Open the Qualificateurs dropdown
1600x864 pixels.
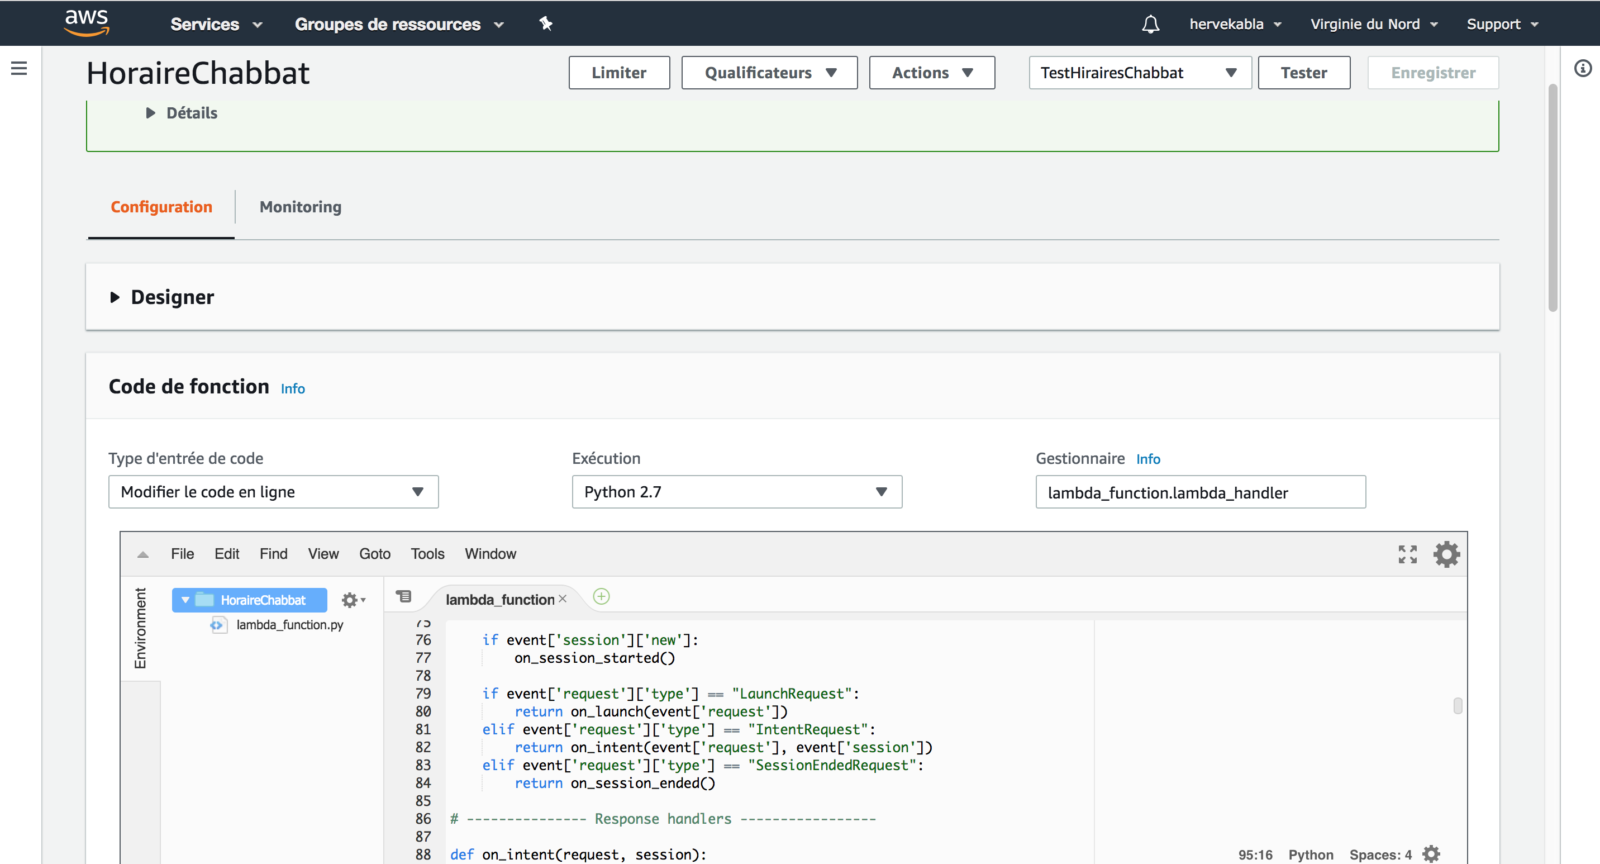[770, 73]
